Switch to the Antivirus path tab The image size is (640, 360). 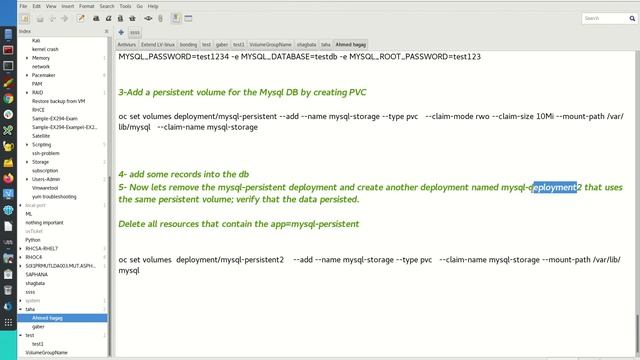point(127,44)
